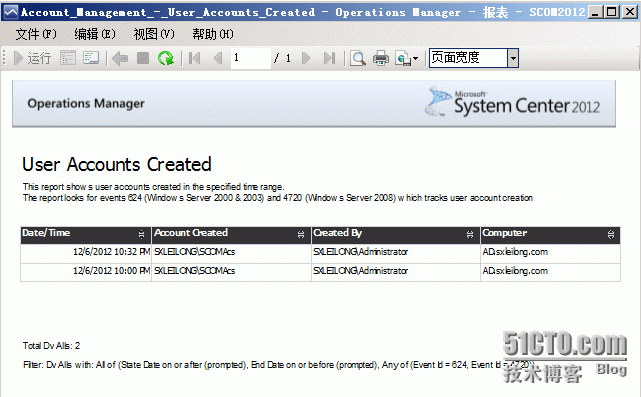Sort by the Created By column arrows
Viewport: 641px width, 397px height.
tap(470, 234)
